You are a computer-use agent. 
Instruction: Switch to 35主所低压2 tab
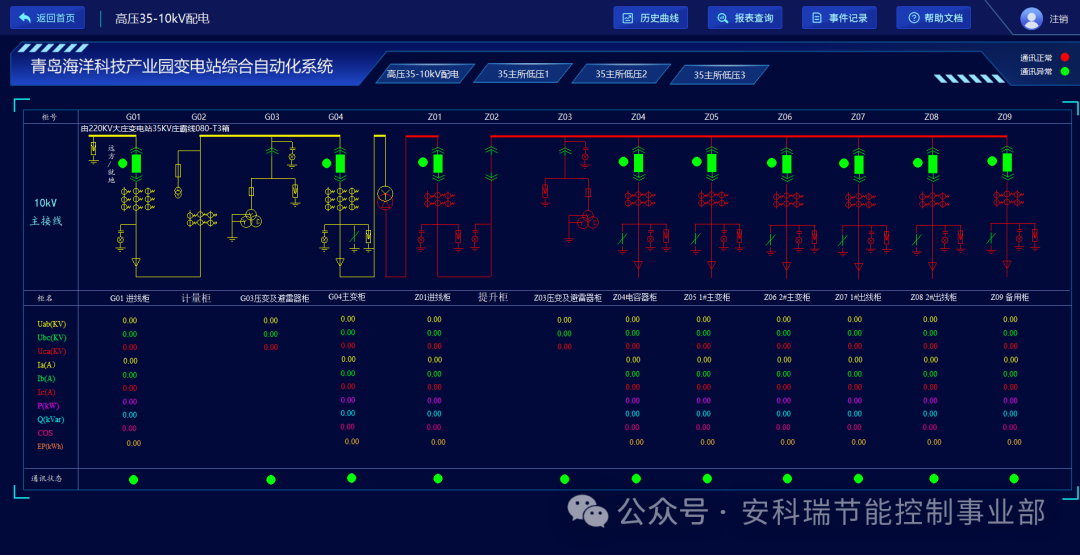click(621, 74)
